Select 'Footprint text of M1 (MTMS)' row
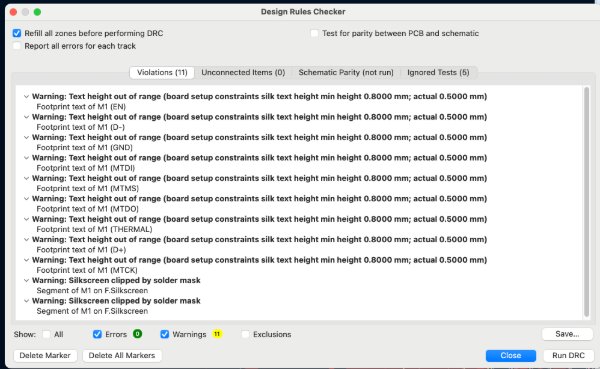600x369 pixels. coord(88,188)
